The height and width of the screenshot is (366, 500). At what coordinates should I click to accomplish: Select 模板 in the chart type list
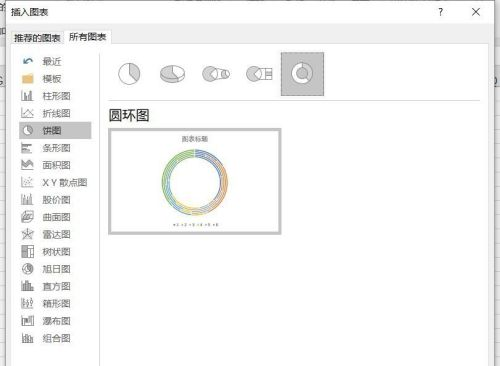pos(52,79)
